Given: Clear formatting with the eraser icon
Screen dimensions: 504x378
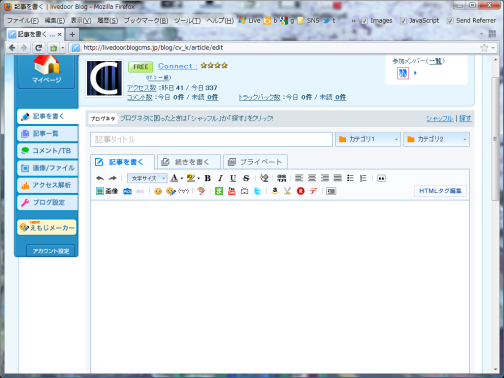Looking at the screenshot, I should point(264,178).
